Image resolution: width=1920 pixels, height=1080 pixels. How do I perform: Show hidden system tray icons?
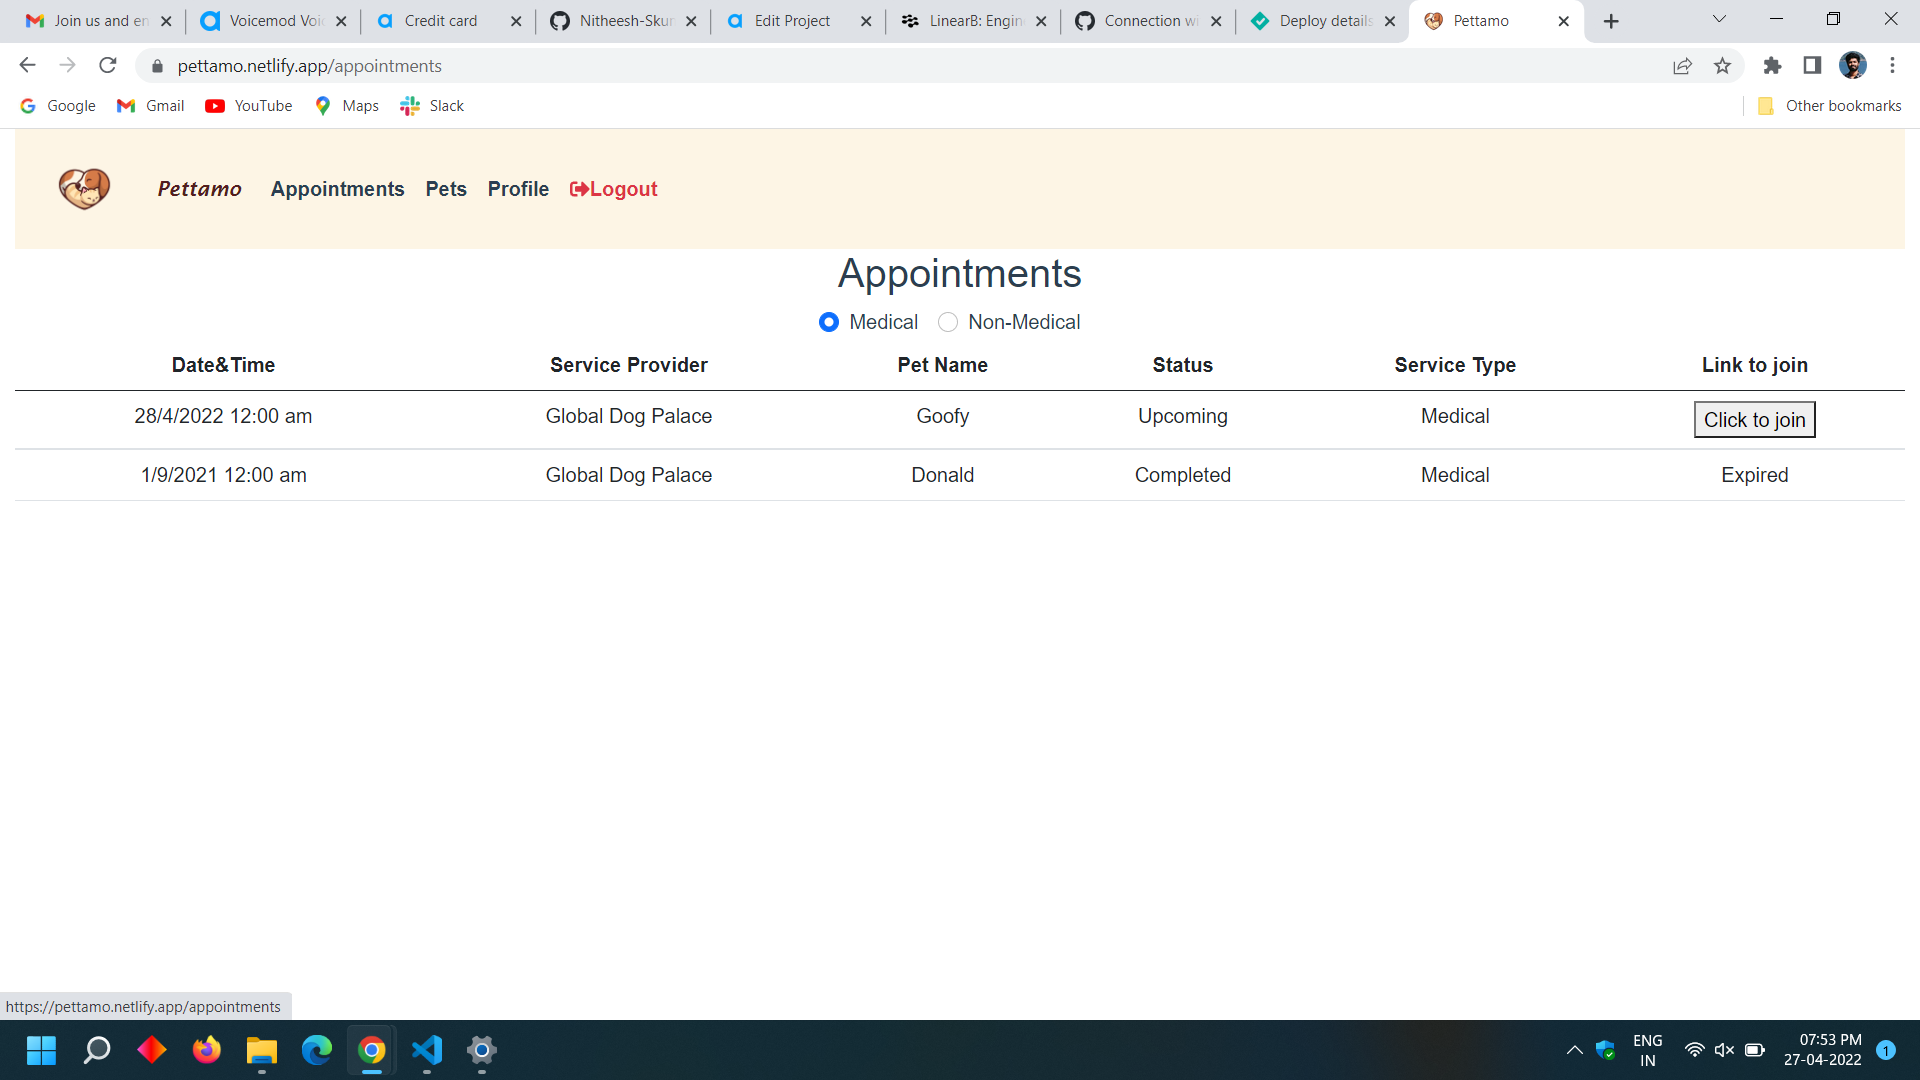[x=1574, y=1050]
